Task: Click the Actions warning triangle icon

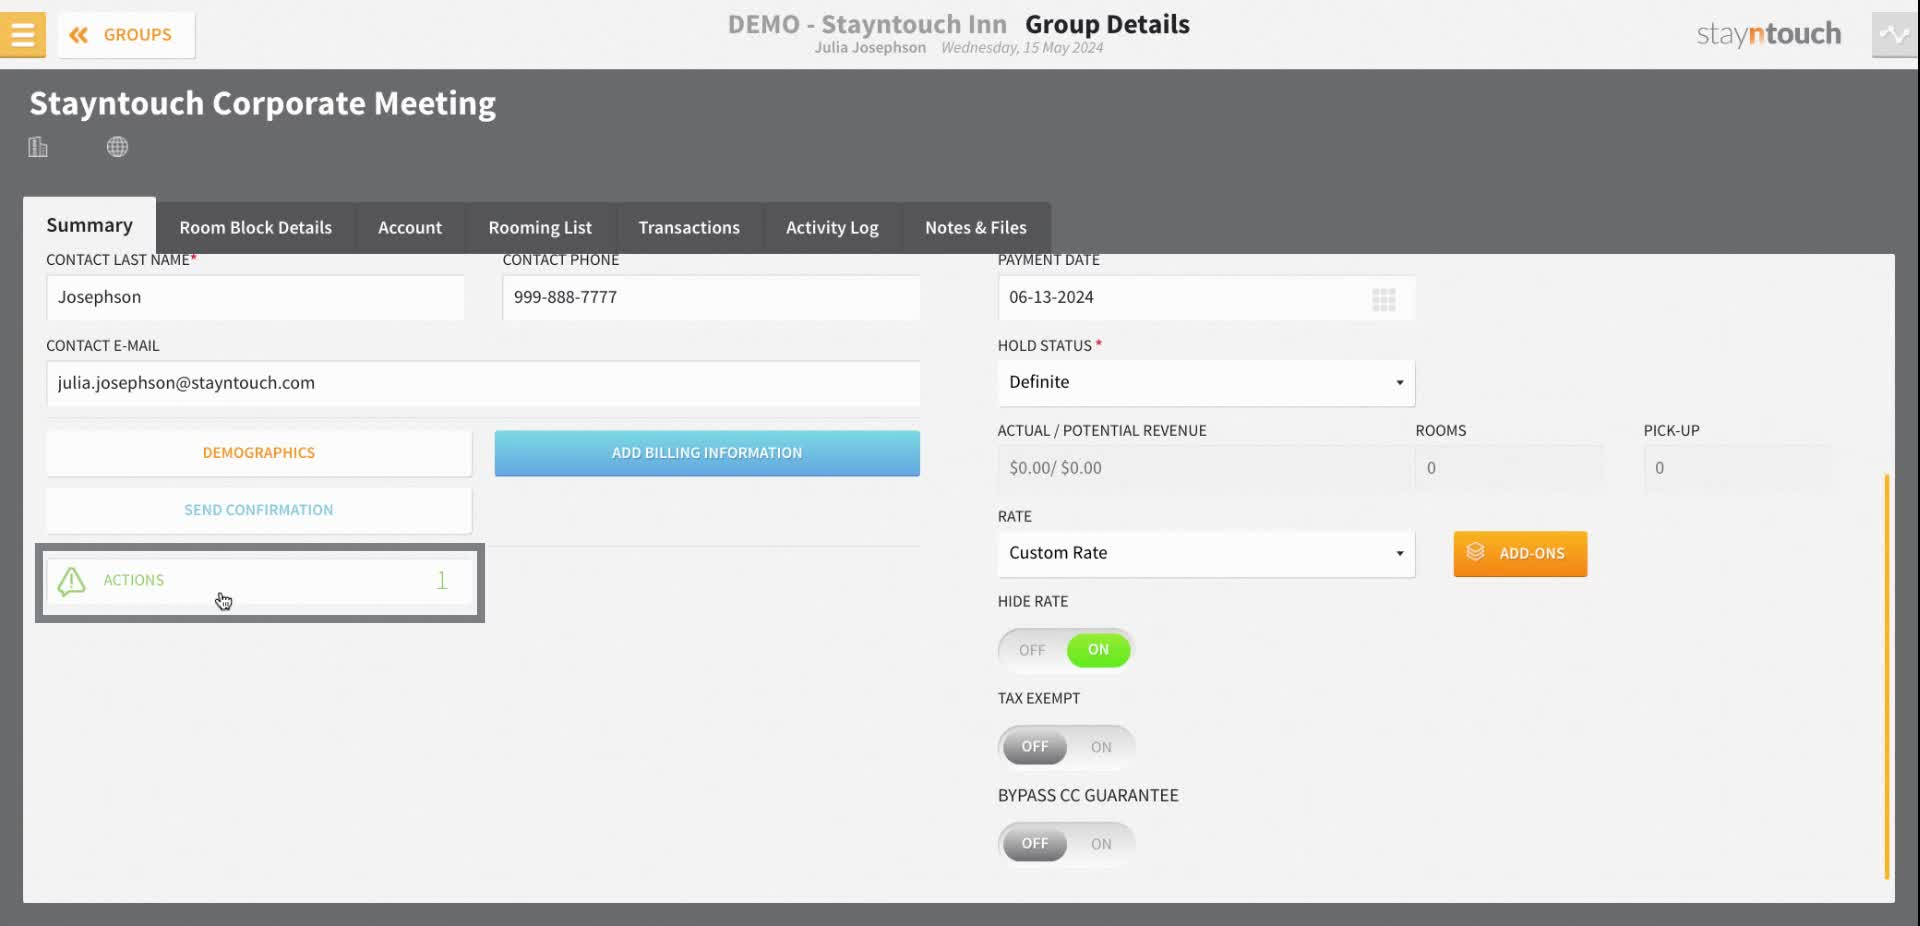Action: [x=72, y=581]
